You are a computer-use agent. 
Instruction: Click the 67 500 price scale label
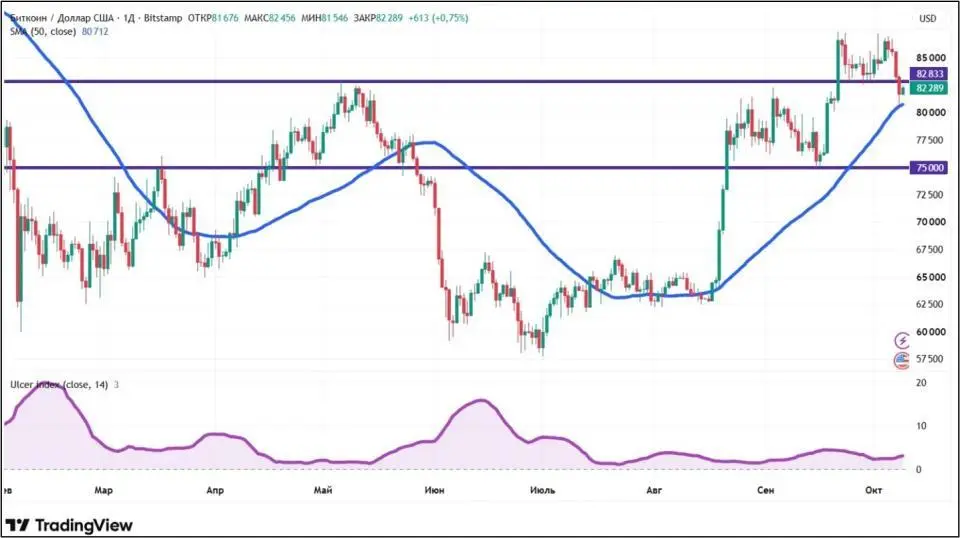tap(931, 250)
